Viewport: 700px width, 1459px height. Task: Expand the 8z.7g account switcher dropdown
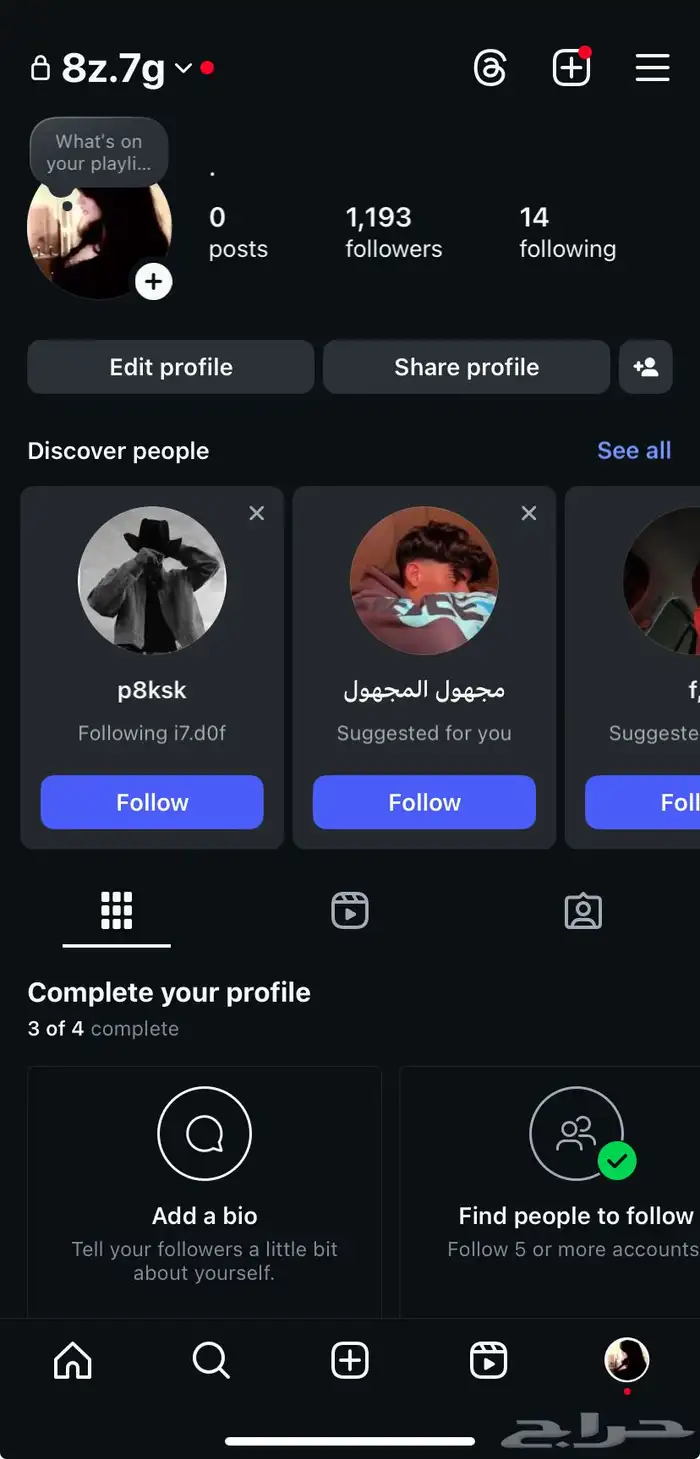coord(182,68)
